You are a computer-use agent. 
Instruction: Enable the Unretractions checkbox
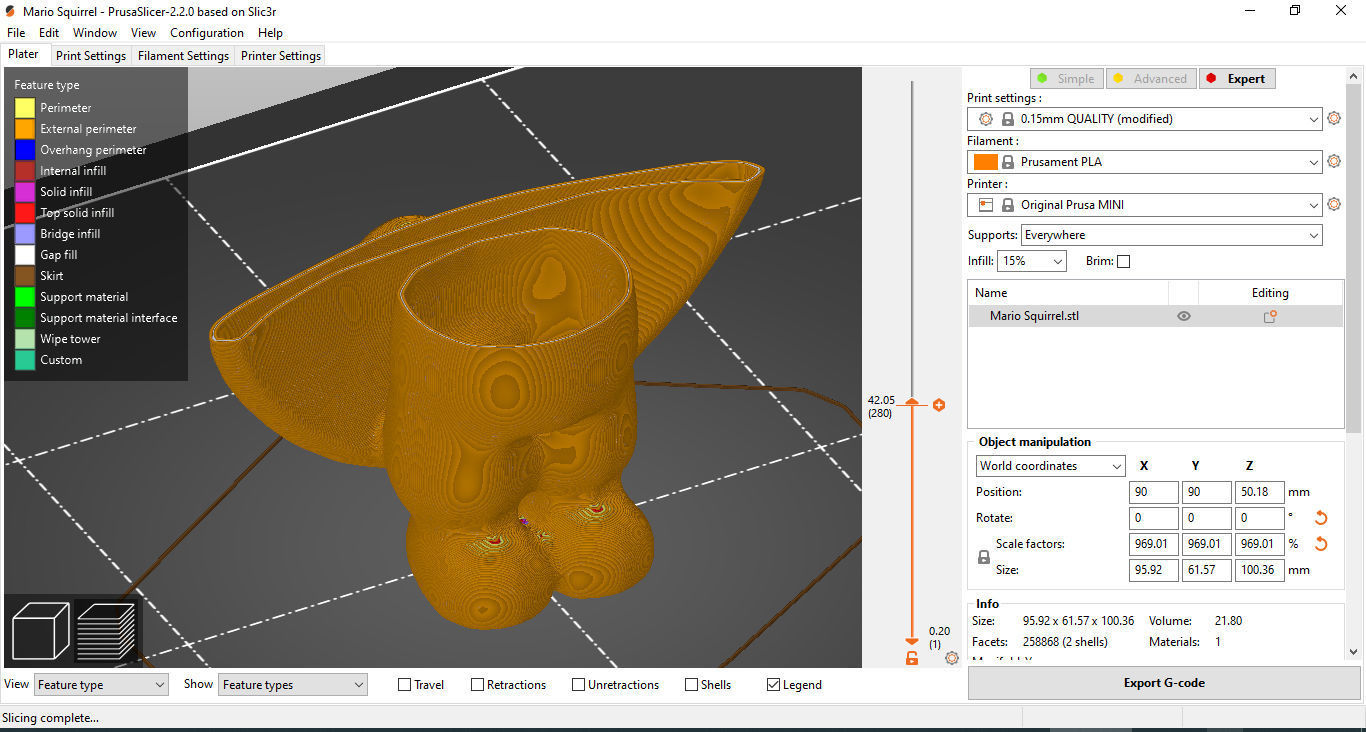tap(579, 685)
